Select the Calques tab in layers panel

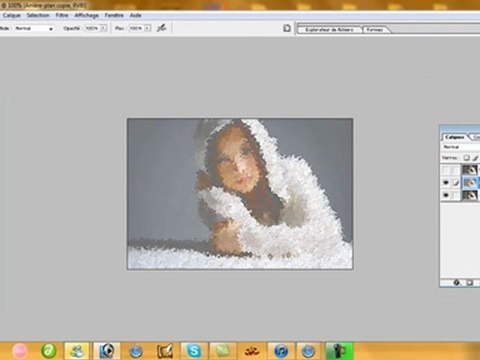click(x=454, y=137)
